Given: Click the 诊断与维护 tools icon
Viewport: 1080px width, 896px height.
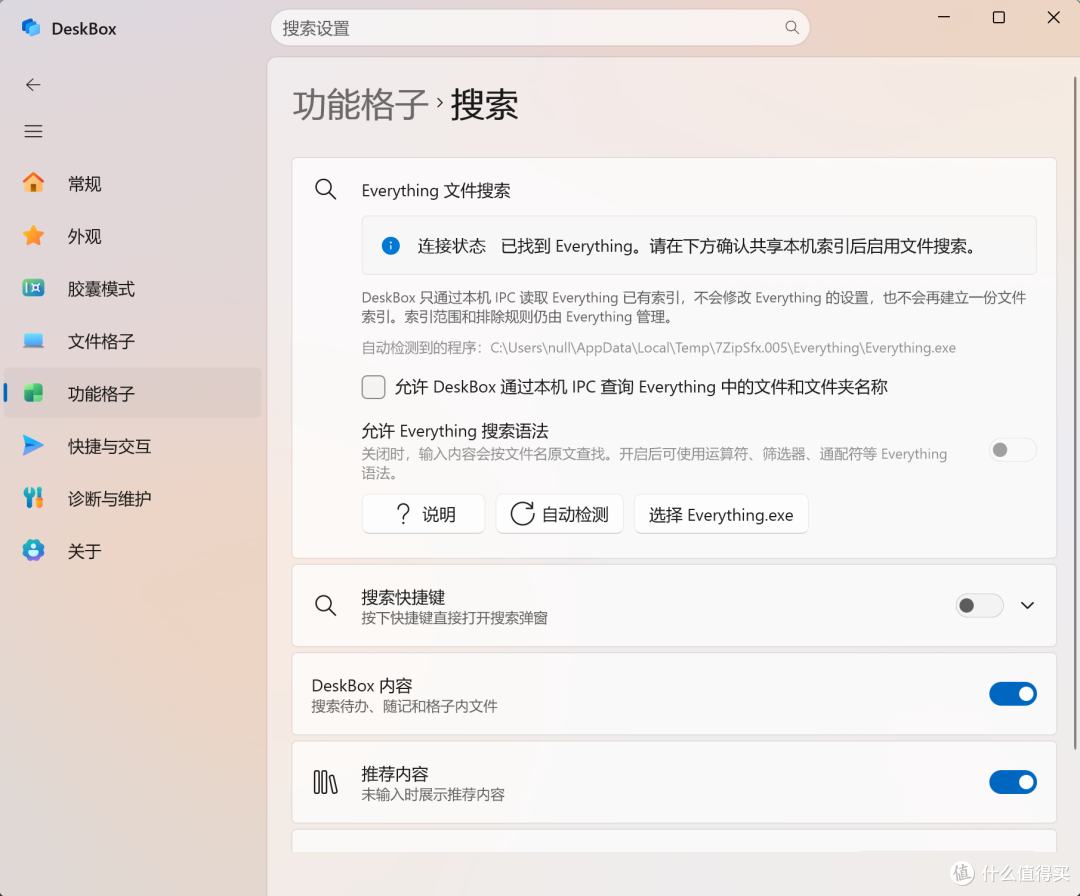Looking at the screenshot, I should 33,497.
